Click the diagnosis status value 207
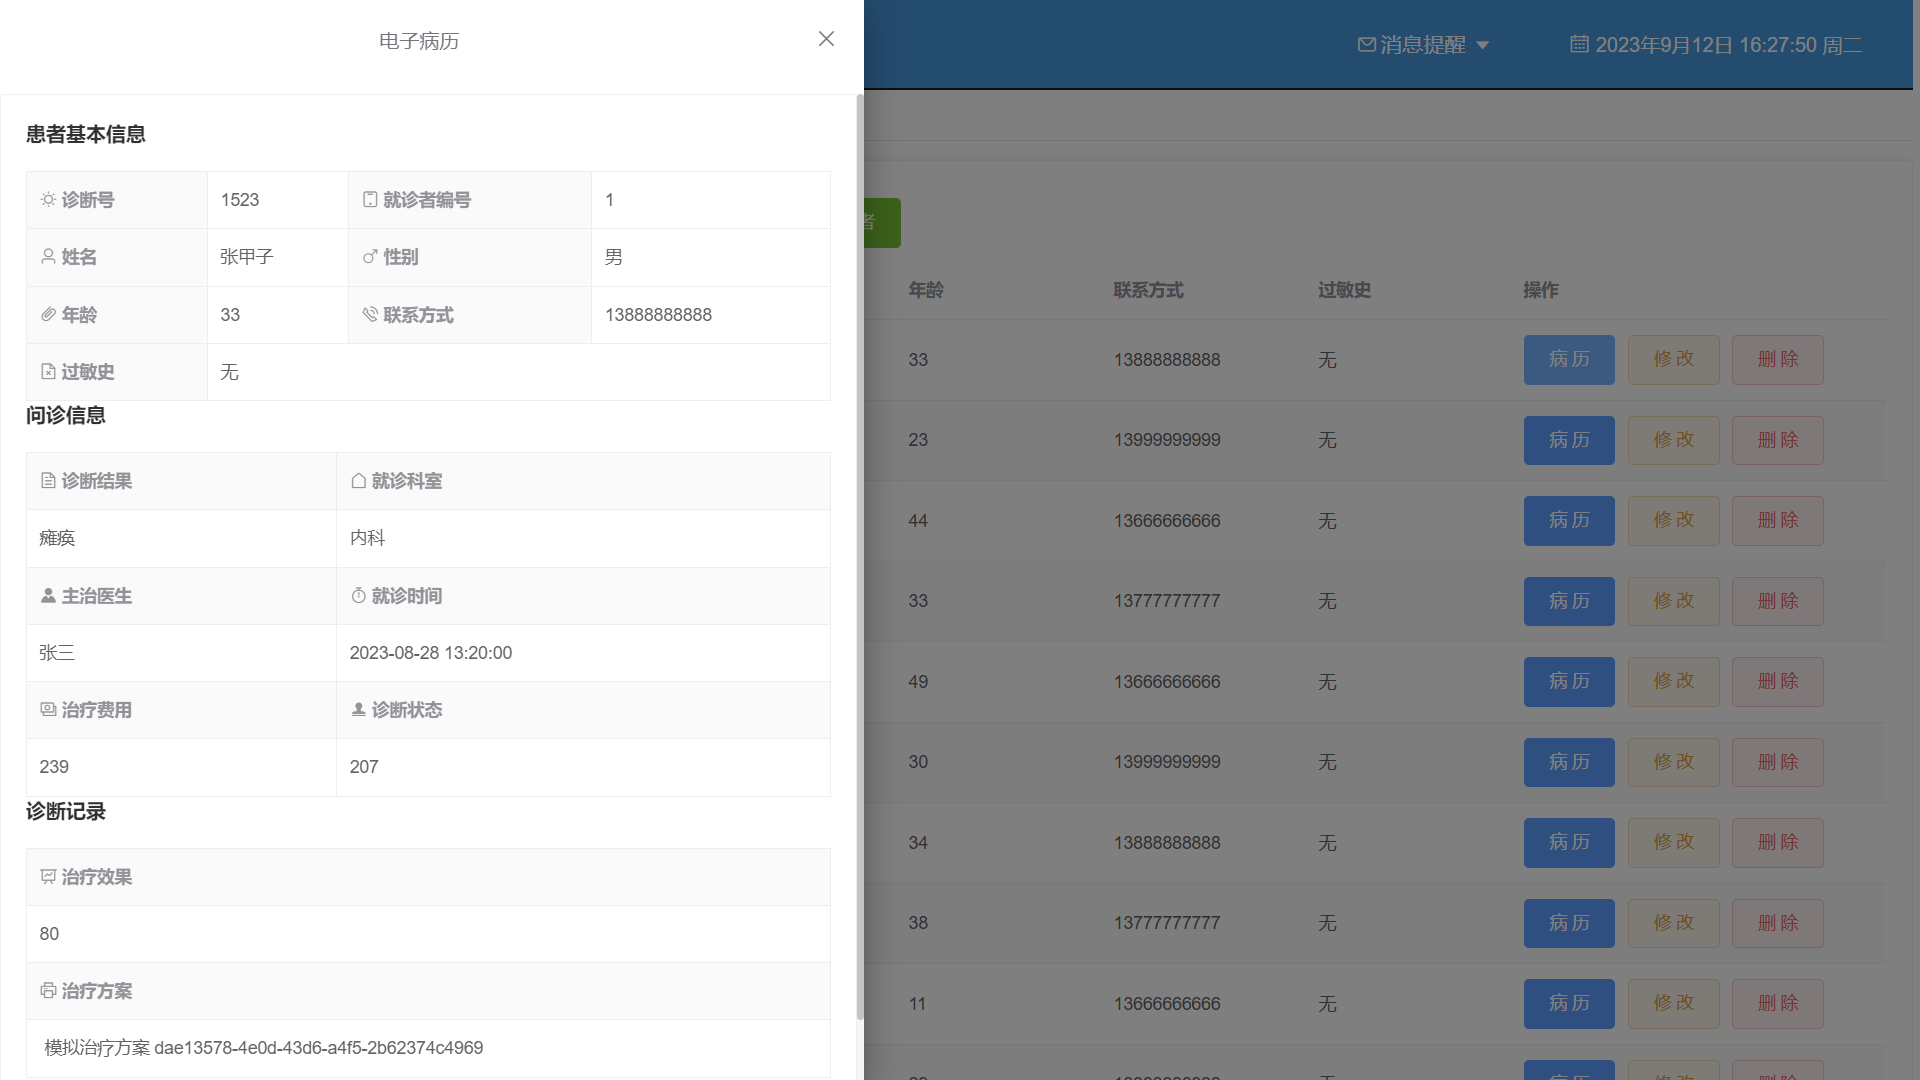The height and width of the screenshot is (1080, 1920). click(x=364, y=767)
